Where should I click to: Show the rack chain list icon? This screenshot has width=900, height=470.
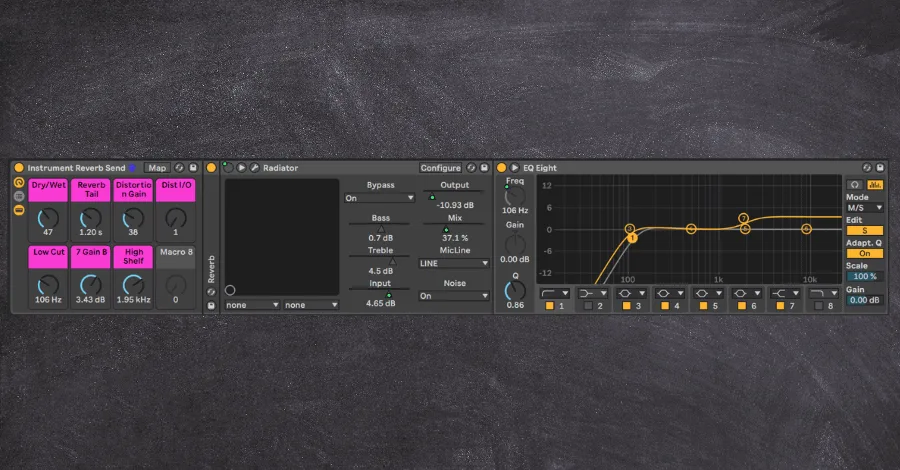coord(19,196)
